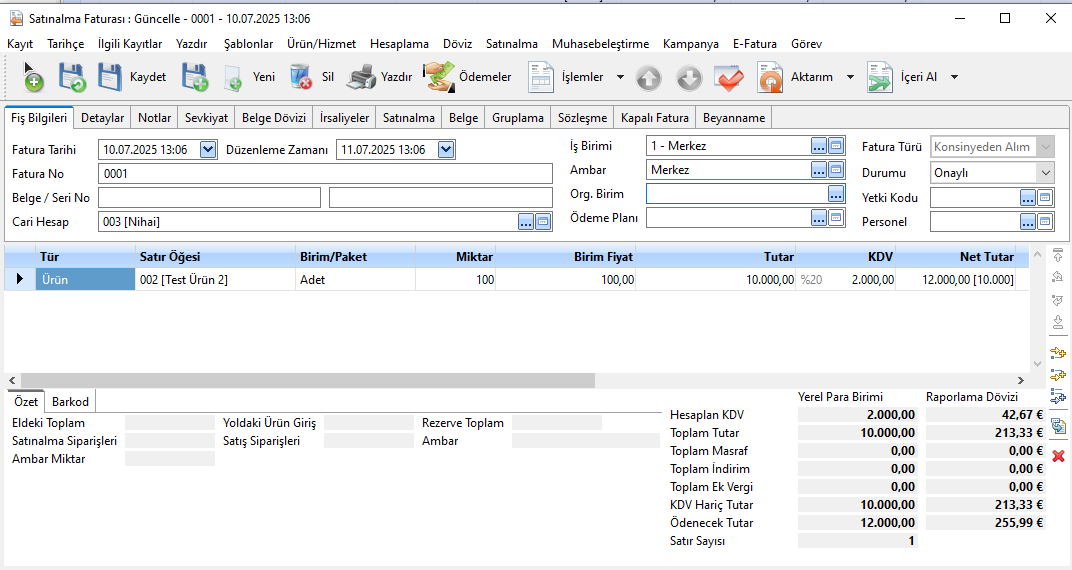Click the red X icon in right sidebar

click(x=1058, y=456)
